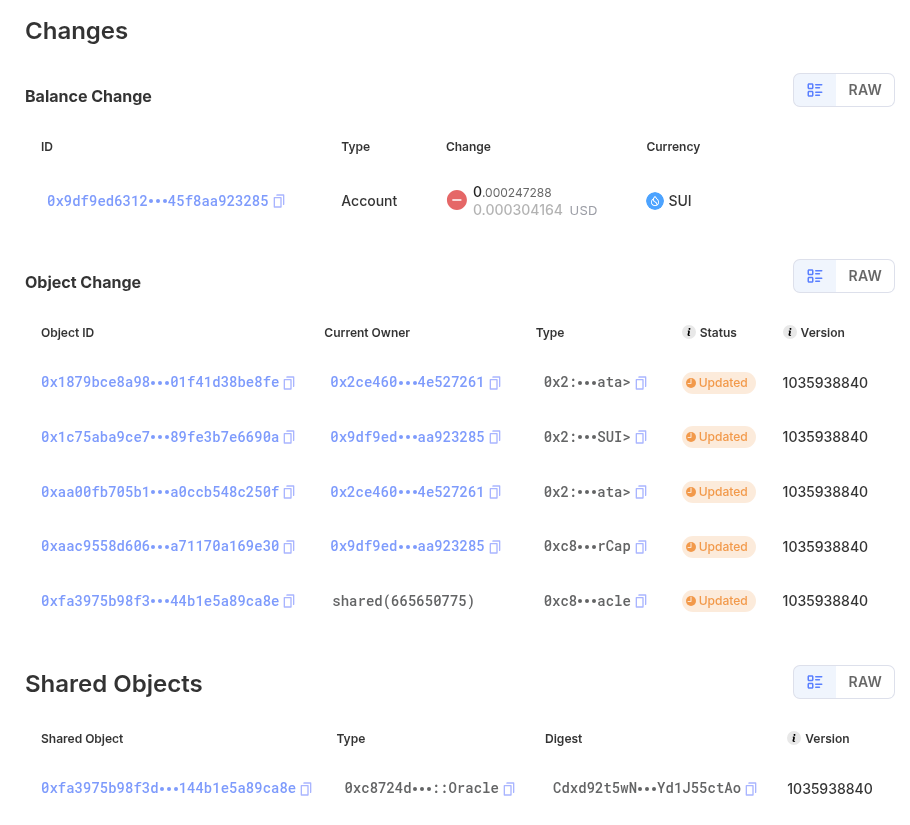The height and width of the screenshot is (825, 910).
Task: Click the Account type cell in Balance Change
Action: [x=369, y=201]
